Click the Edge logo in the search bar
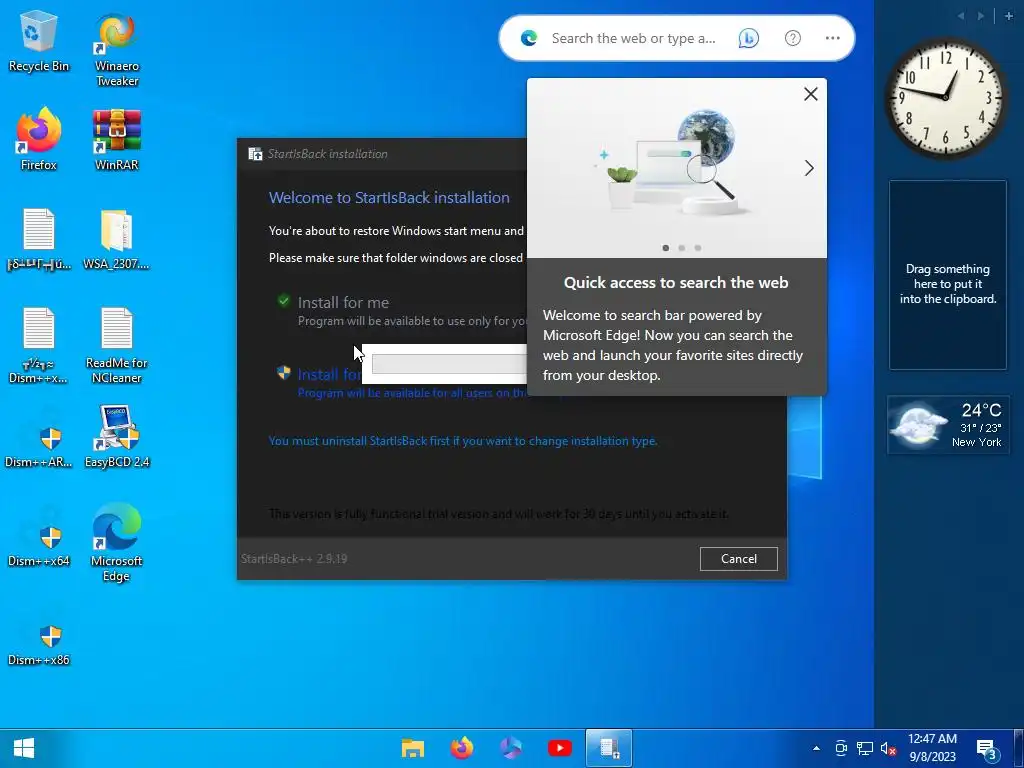1024x768 pixels. coord(528,39)
